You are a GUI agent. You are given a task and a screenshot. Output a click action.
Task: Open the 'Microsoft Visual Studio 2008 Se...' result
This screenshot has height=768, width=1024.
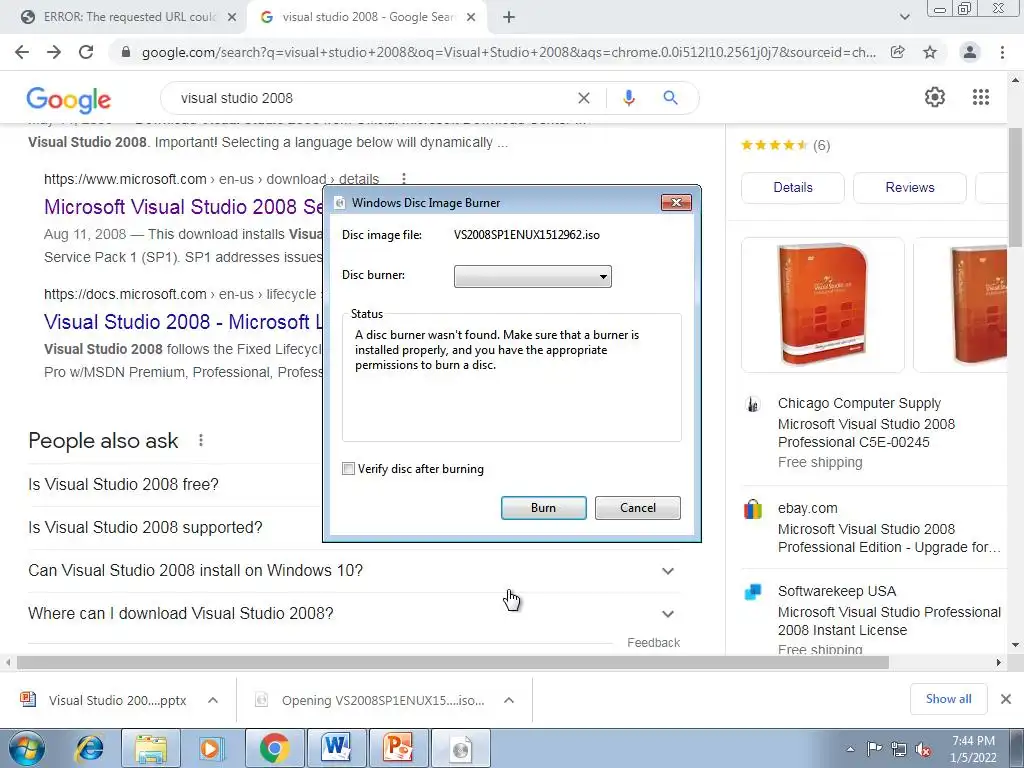[184, 207]
